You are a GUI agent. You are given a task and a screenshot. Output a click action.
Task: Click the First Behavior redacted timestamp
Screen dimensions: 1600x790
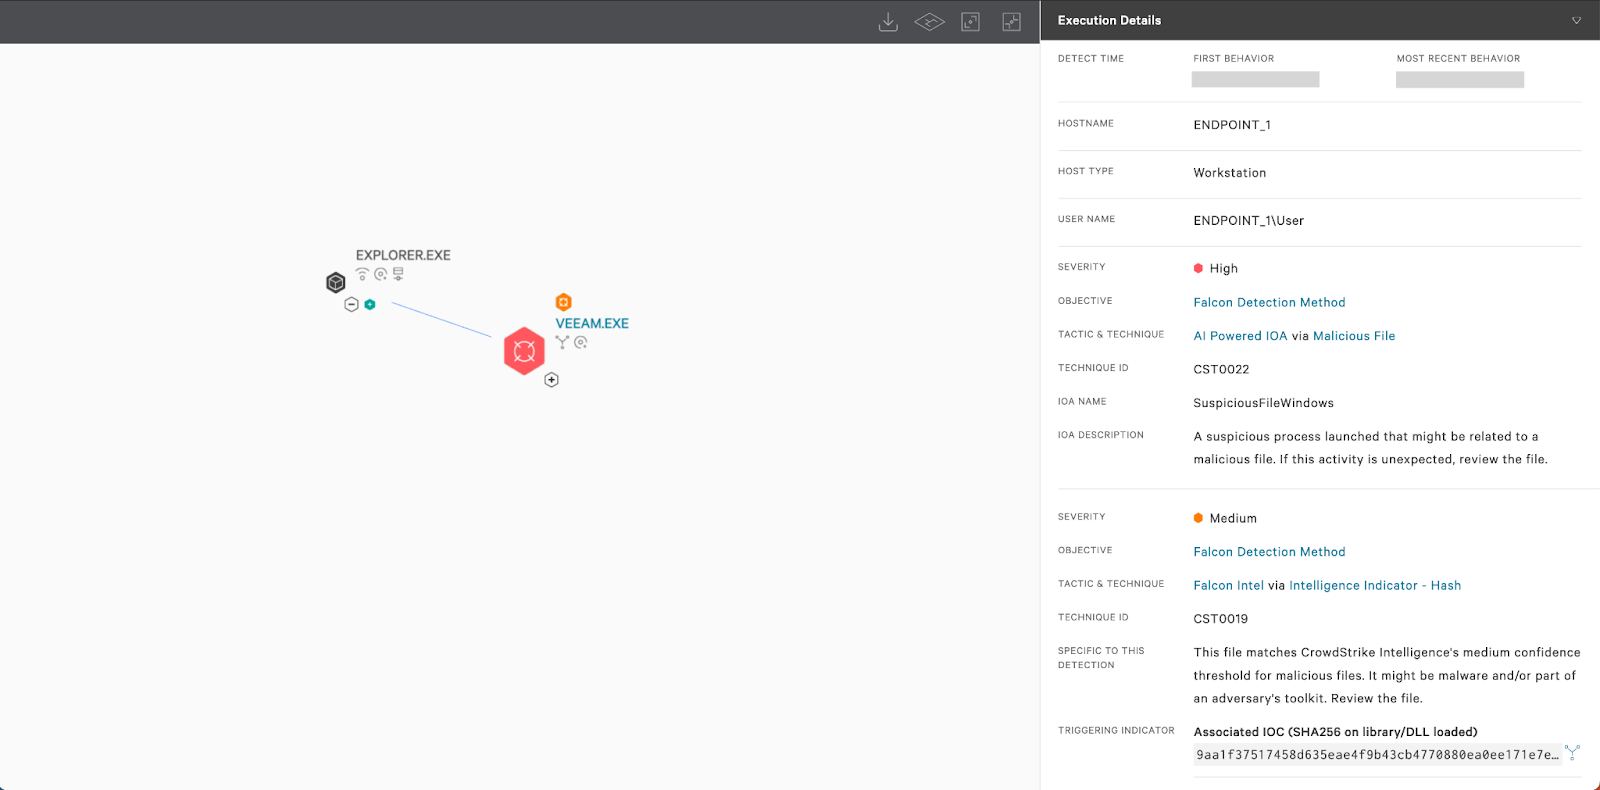[x=1255, y=79]
